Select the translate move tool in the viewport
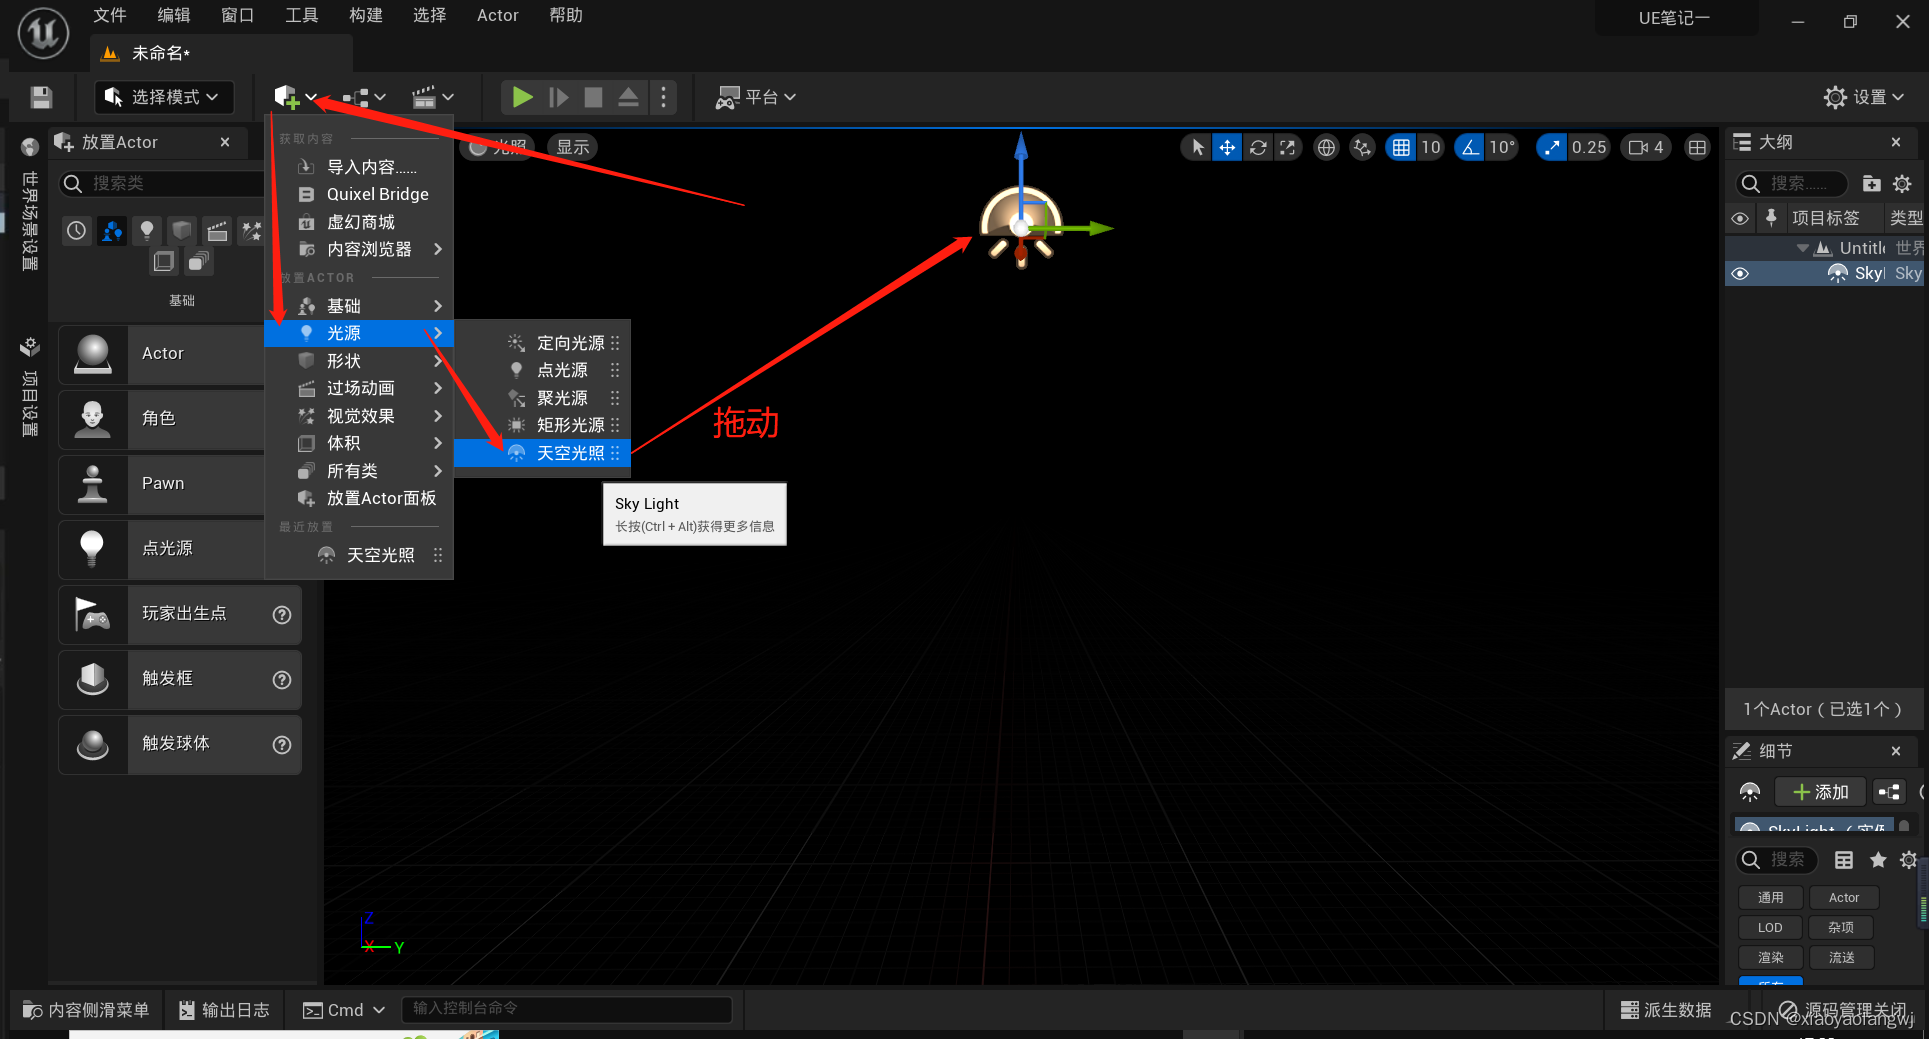Screen dimensions: 1929x1039 click(x=1227, y=147)
